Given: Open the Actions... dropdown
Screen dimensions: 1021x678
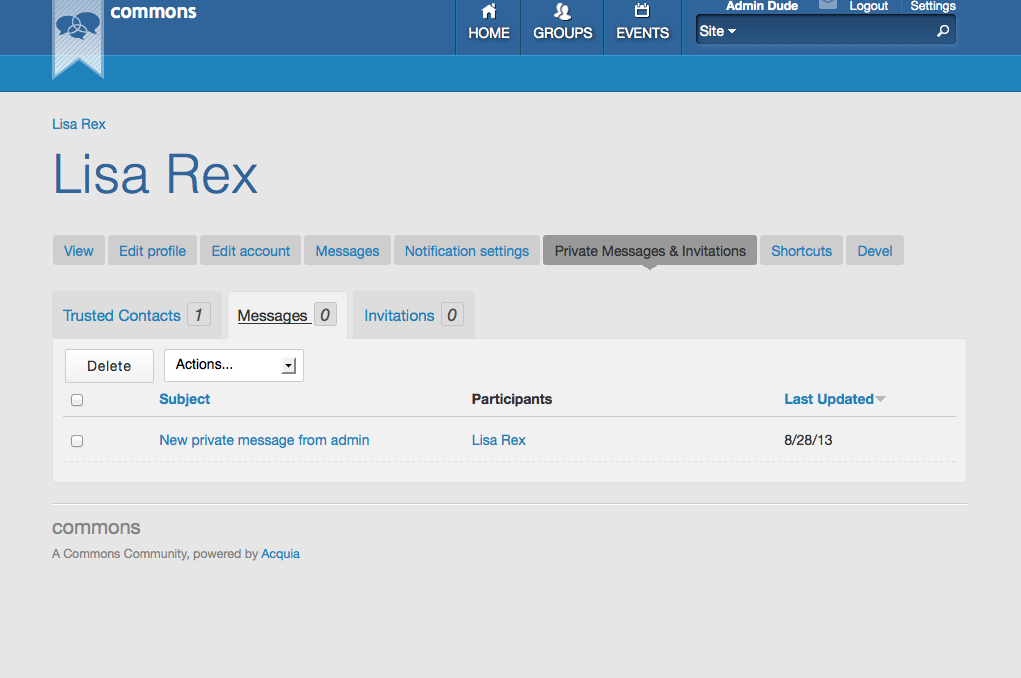Looking at the screenshot, I should 233,365.
